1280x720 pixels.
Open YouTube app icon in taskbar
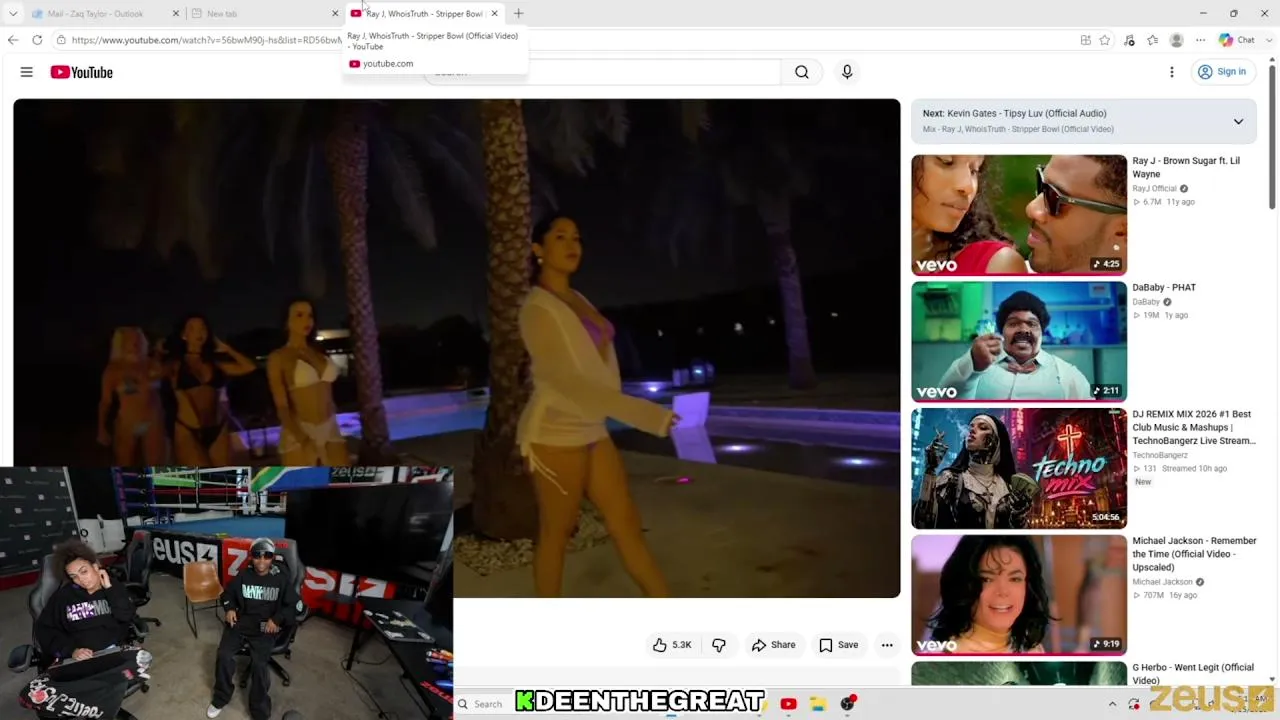(788, 704)
